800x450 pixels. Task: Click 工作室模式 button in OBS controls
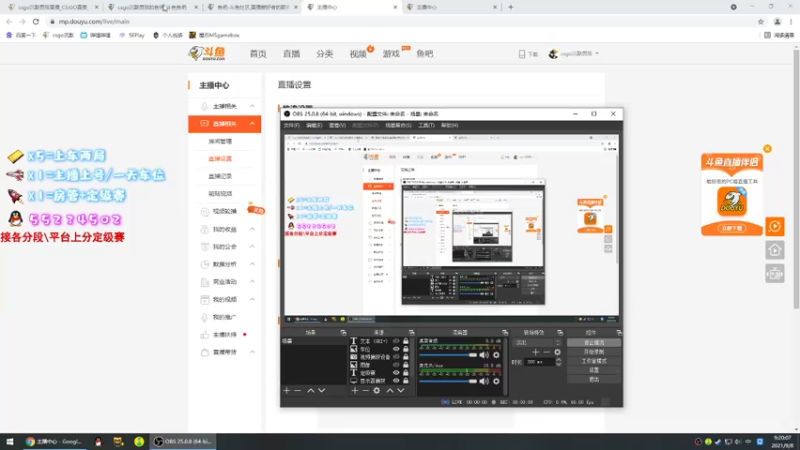(x=594, y=361)
